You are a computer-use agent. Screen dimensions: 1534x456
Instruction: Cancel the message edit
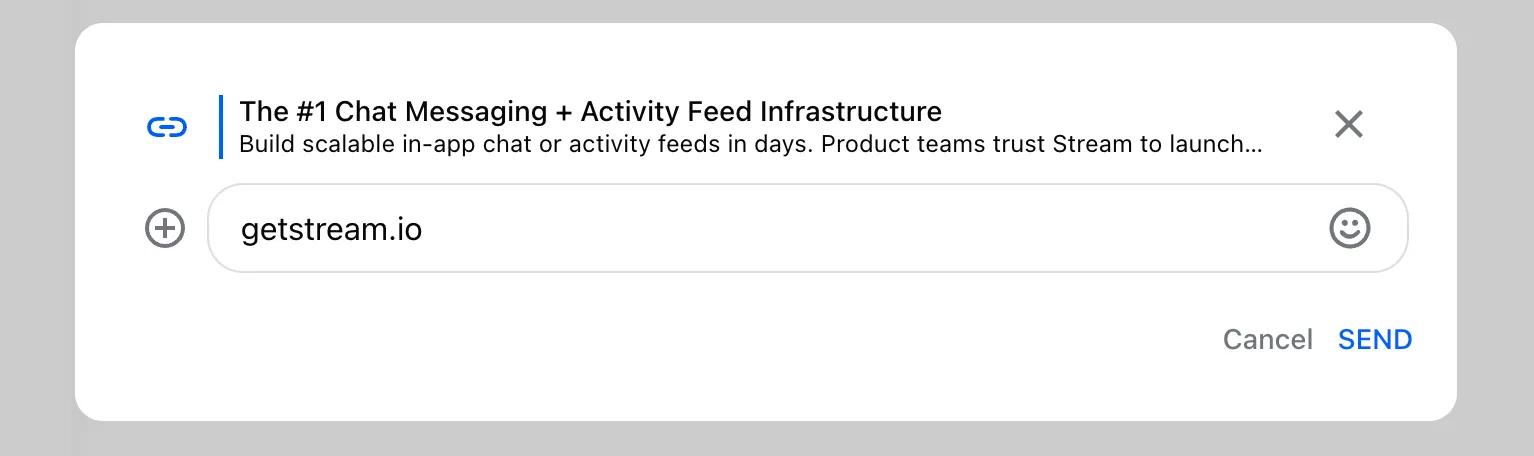click(1267, 340)
